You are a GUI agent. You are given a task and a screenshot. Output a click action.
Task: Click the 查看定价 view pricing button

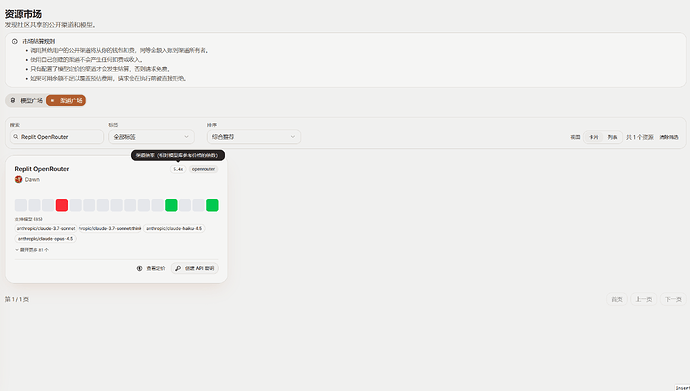(151, 268)
